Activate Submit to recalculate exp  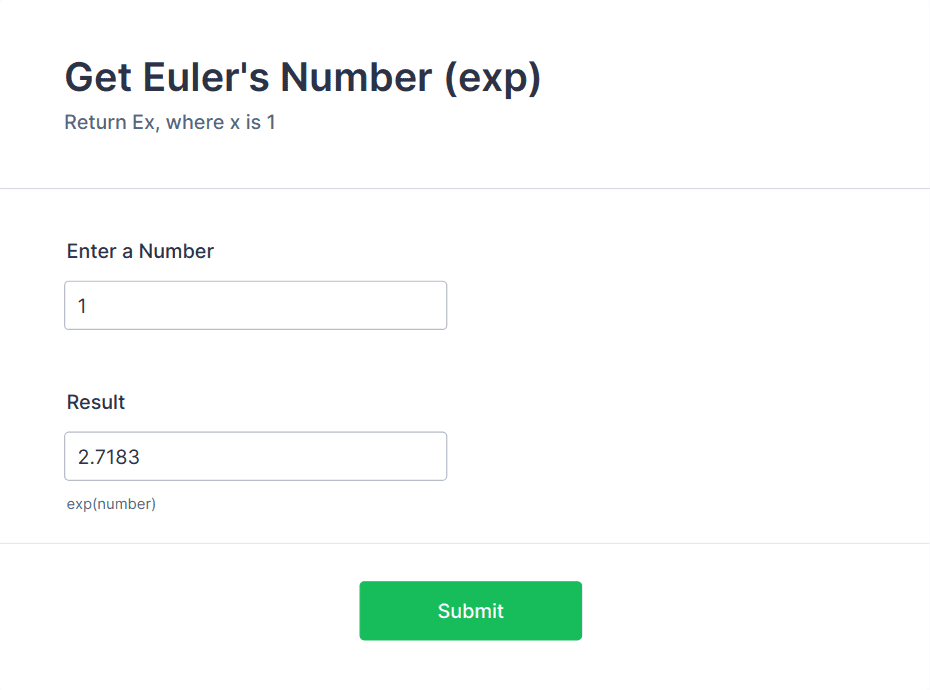click(x=470, y=610)
